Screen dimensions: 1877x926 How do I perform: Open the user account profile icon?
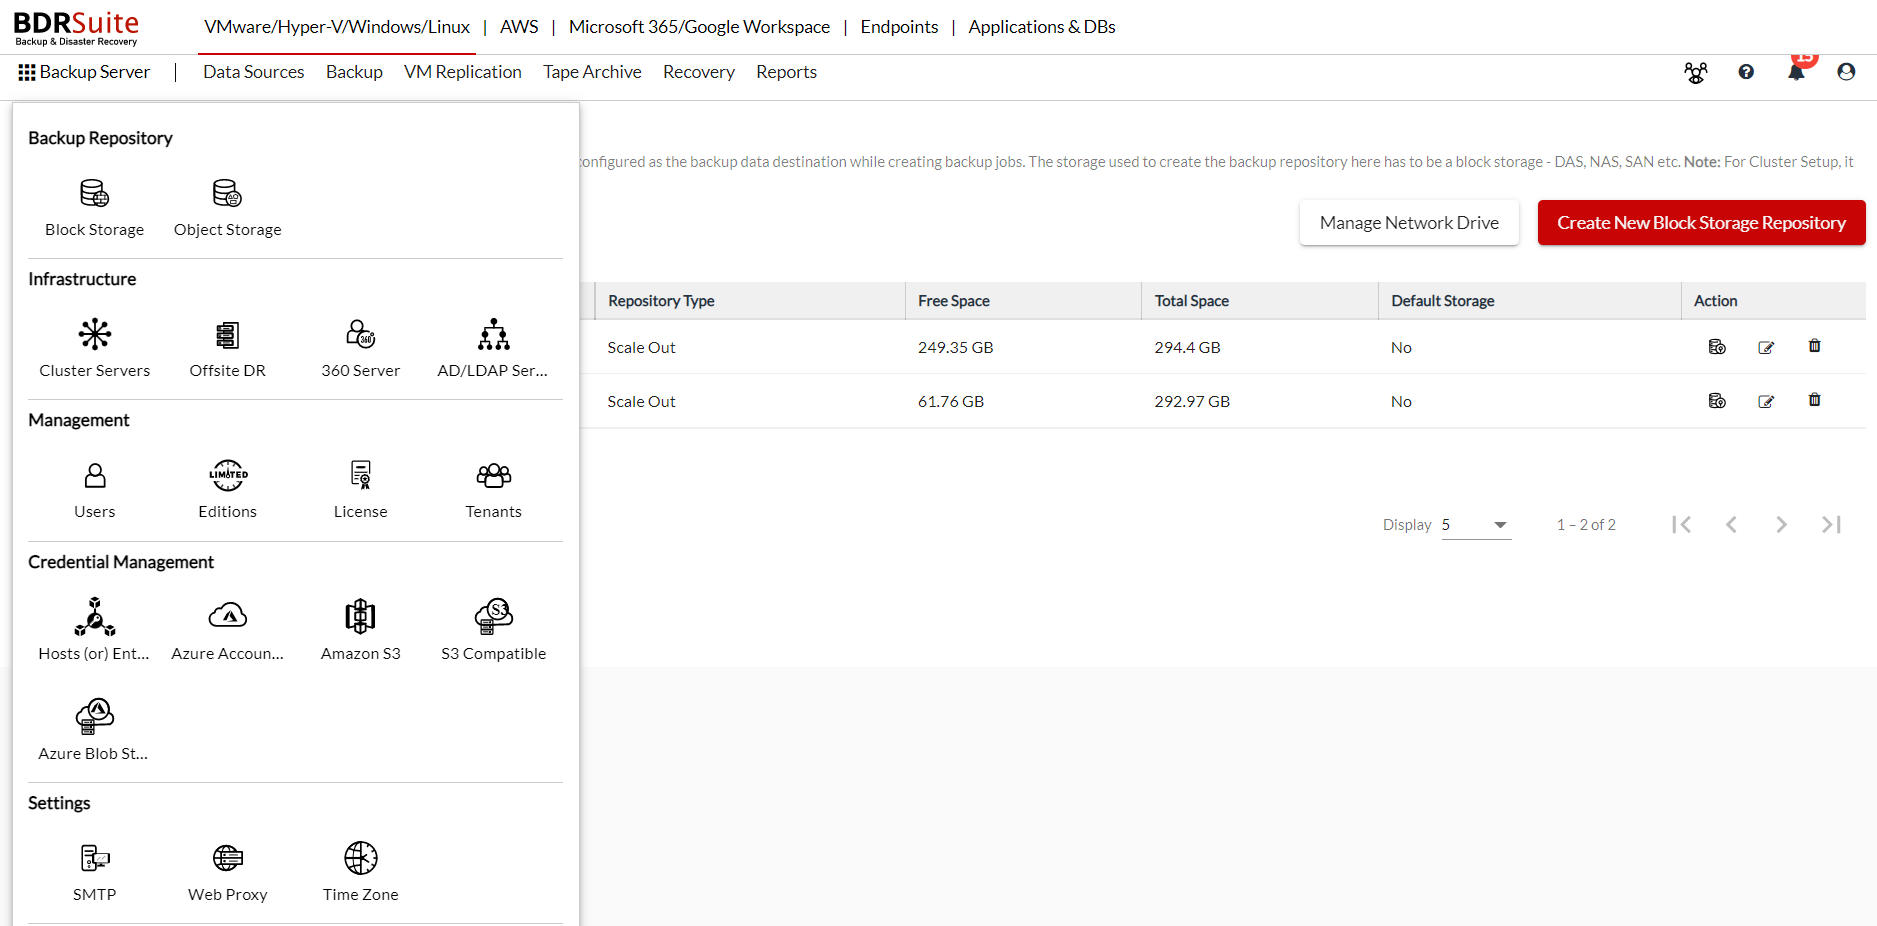(1846, 72)
